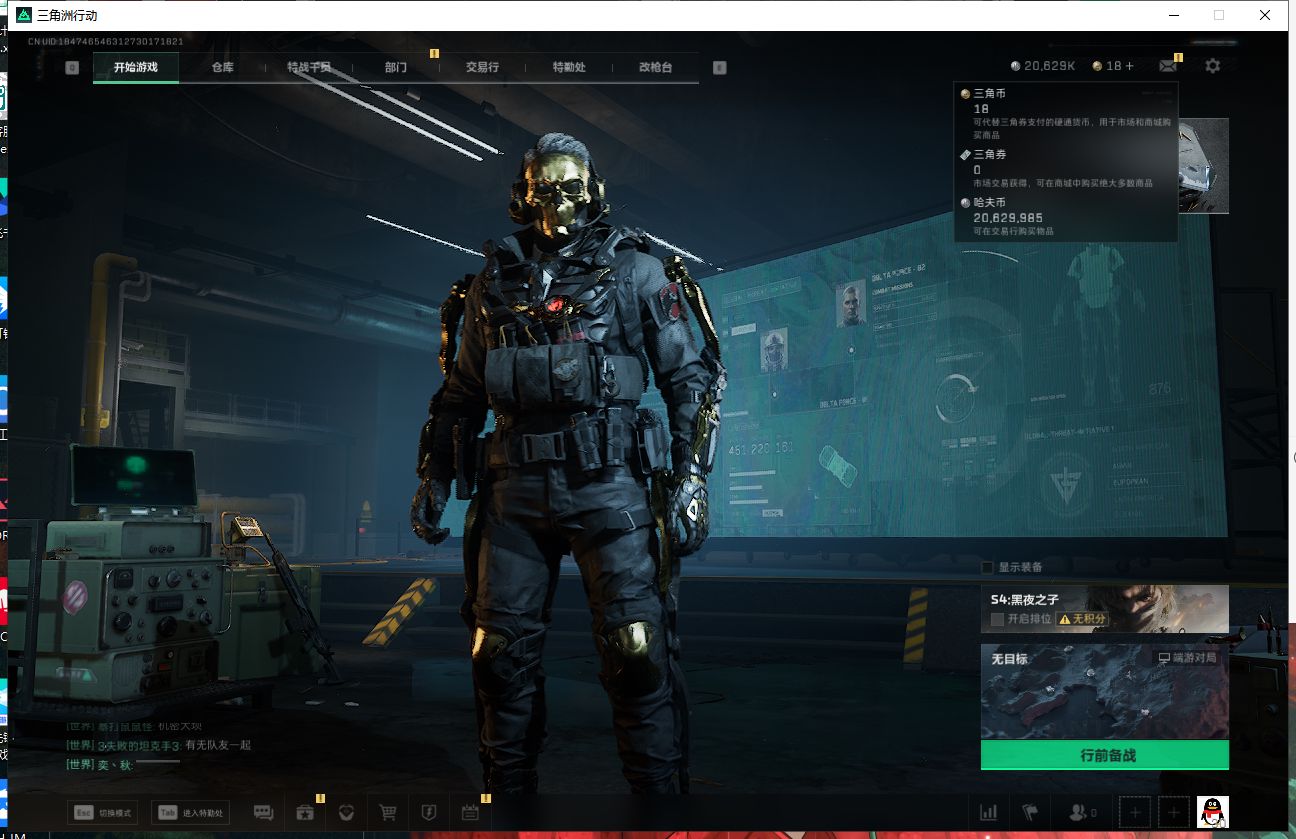Open the 部门 tab
This screenshot has height=839, width=1296.
pos(396,67)
